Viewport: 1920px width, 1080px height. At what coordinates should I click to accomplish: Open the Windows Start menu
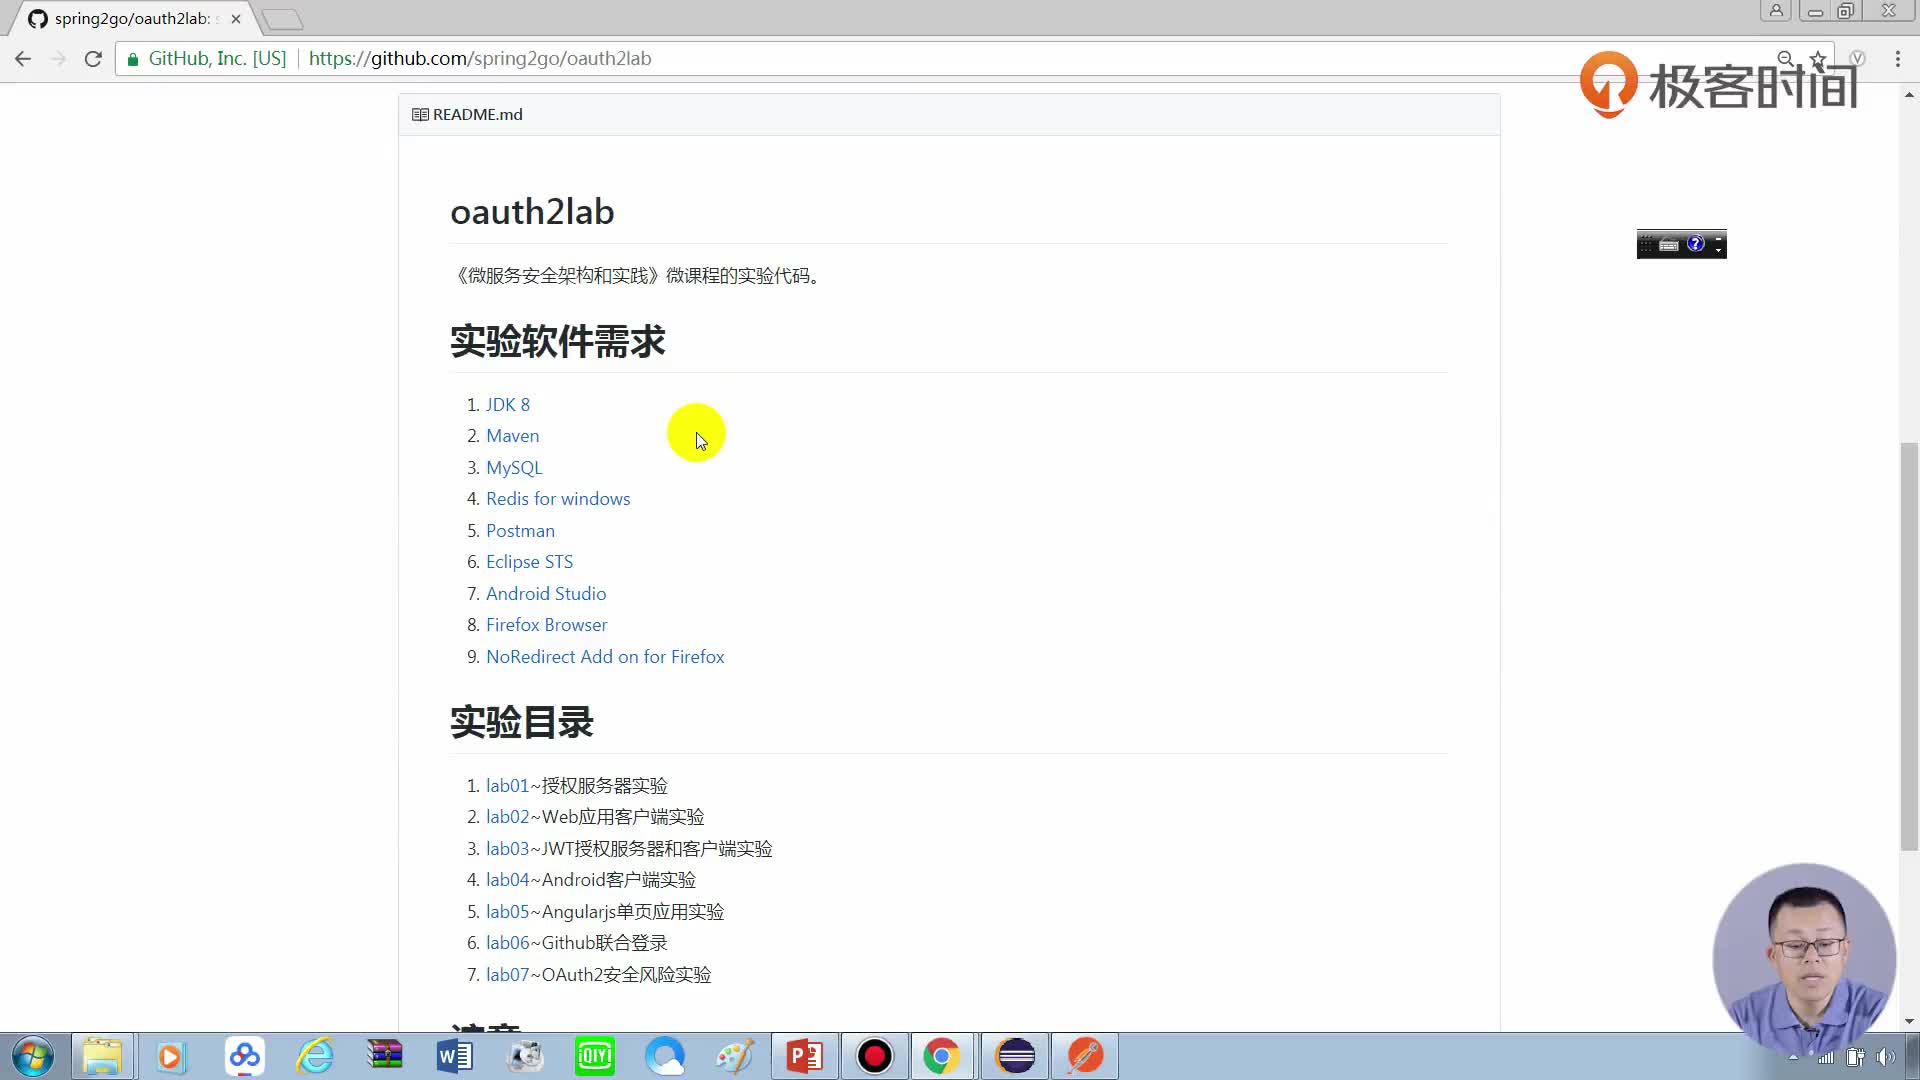pyautogui.click(x=32, y=1056)
